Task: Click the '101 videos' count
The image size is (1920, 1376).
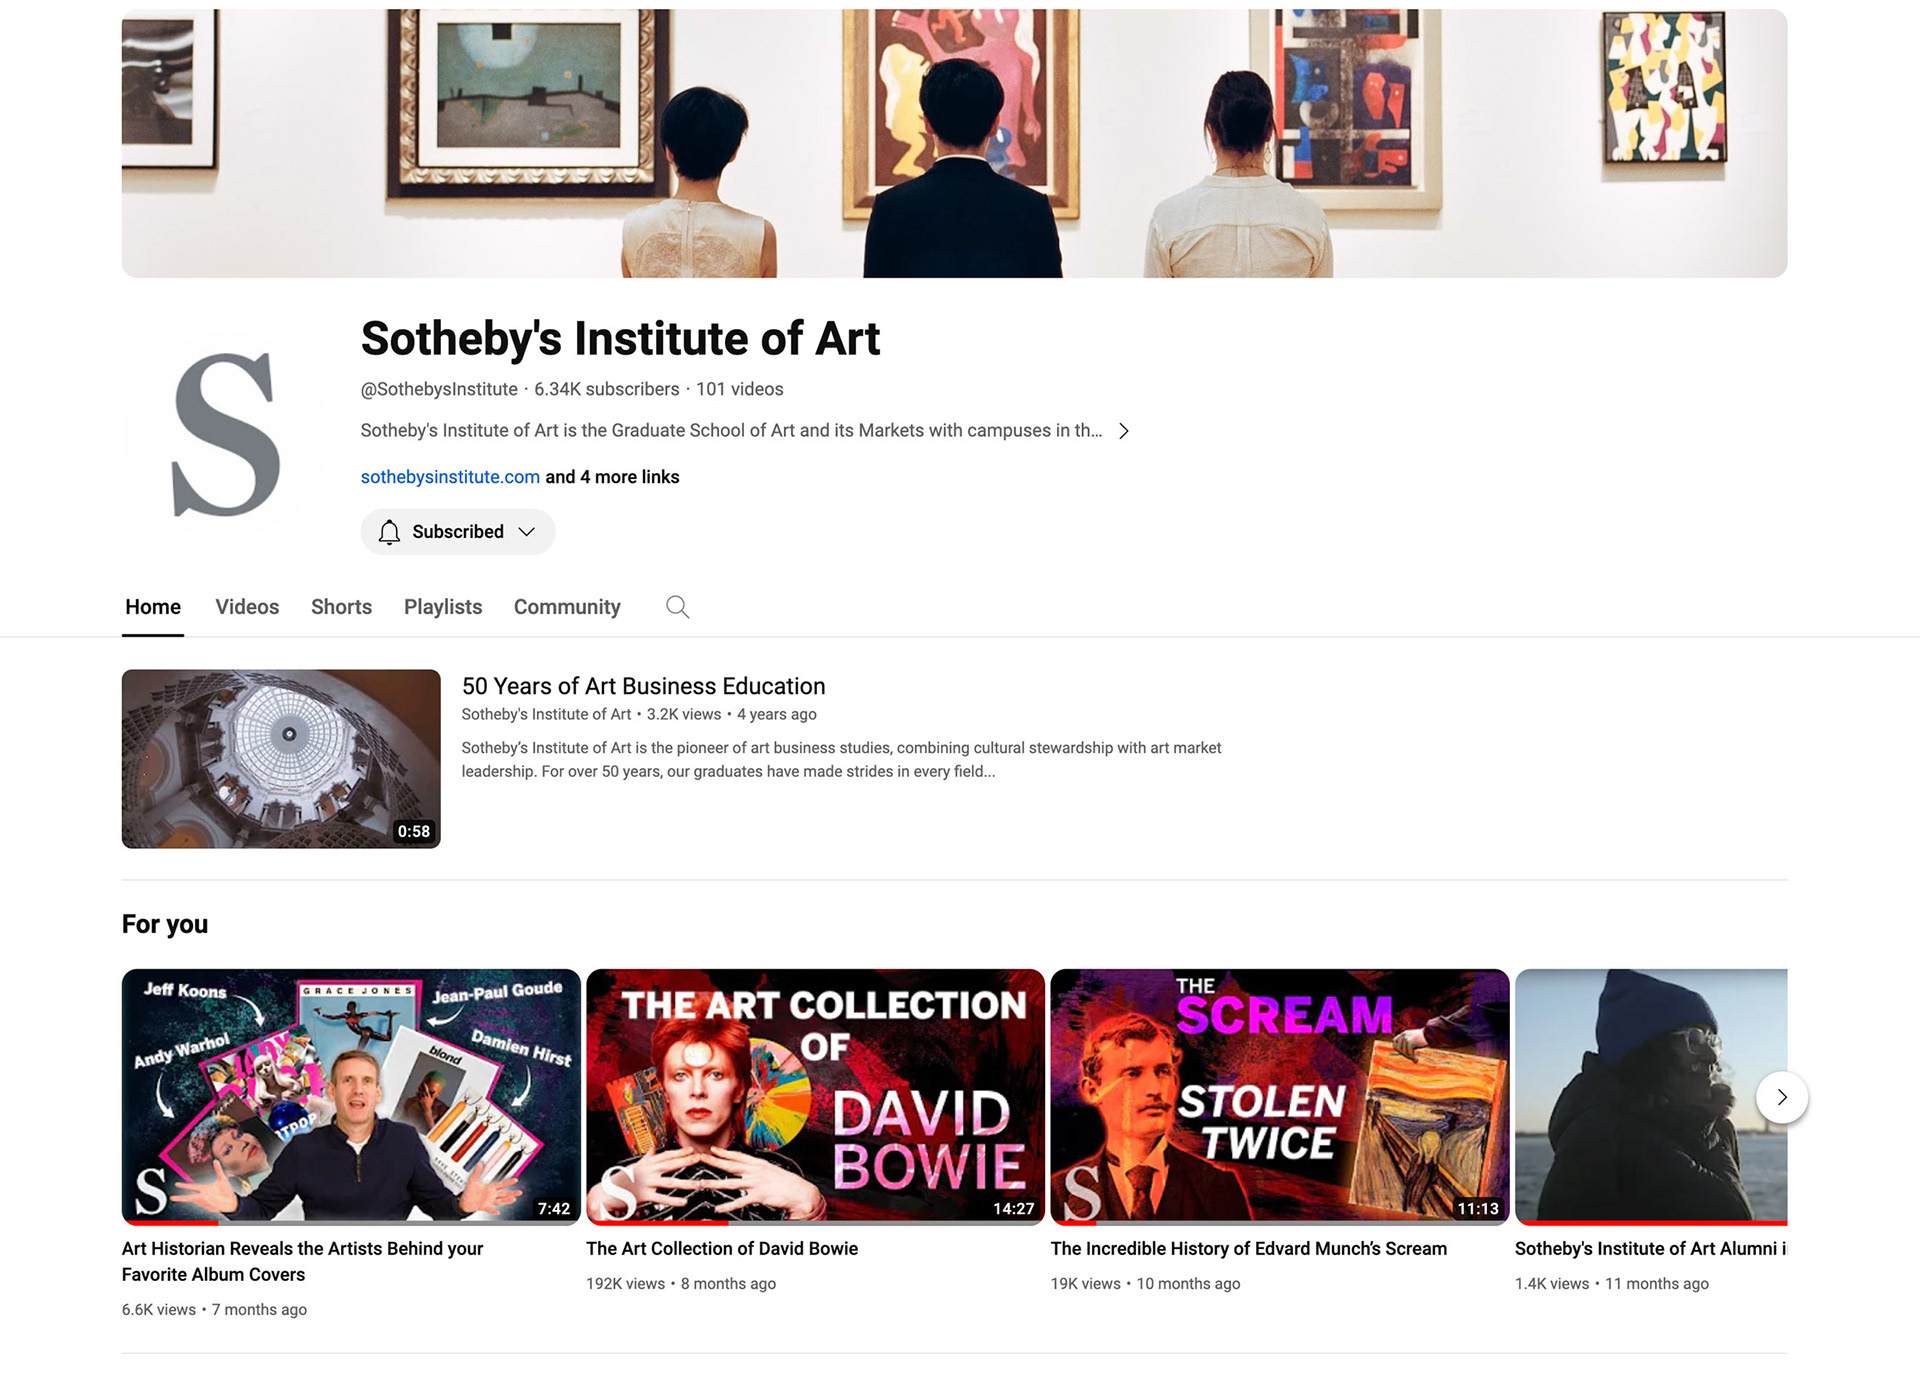Action: pos(740,389)
